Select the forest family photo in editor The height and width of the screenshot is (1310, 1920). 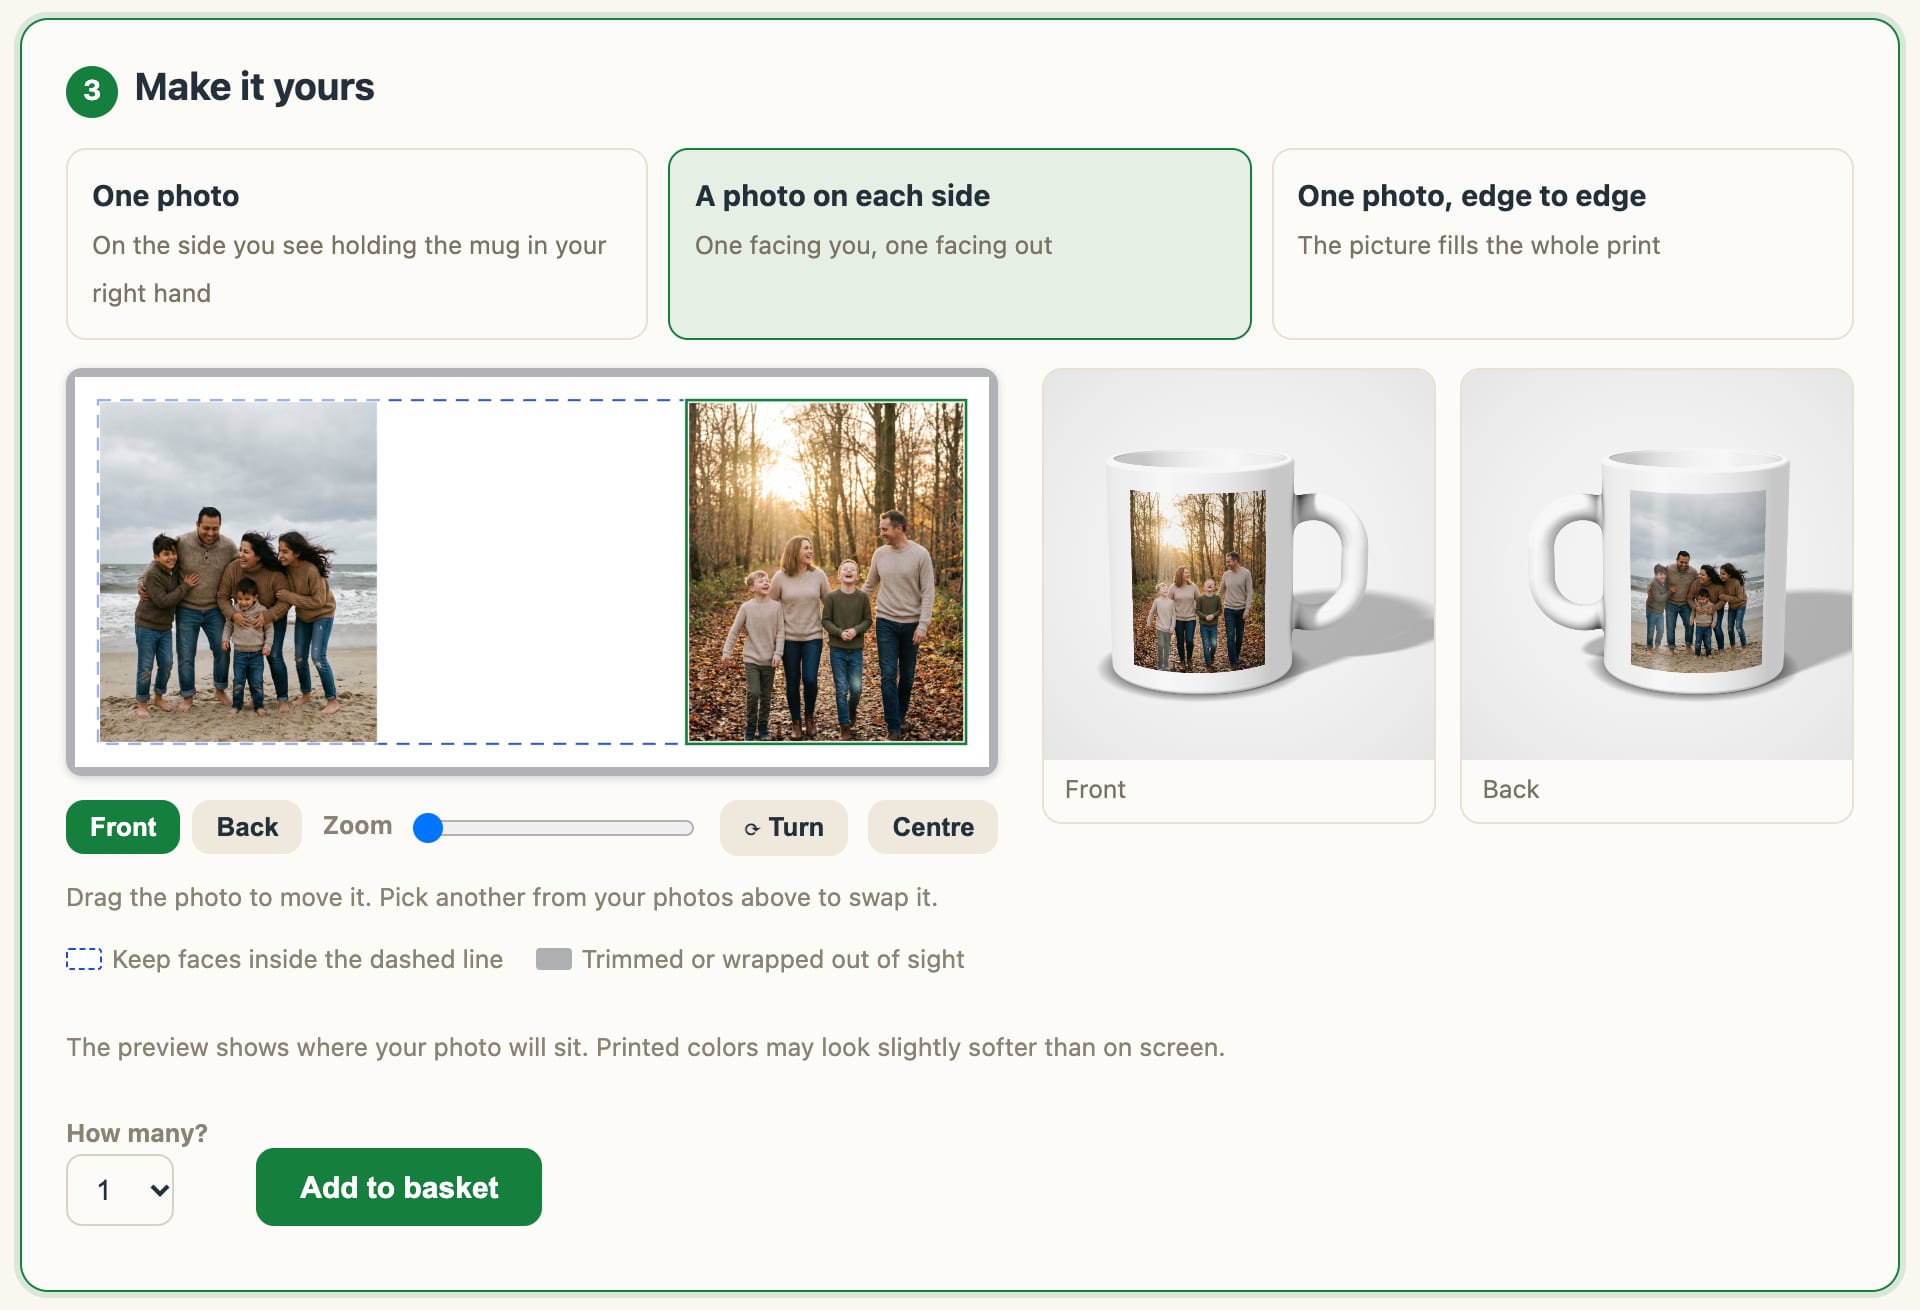(826, 572)
